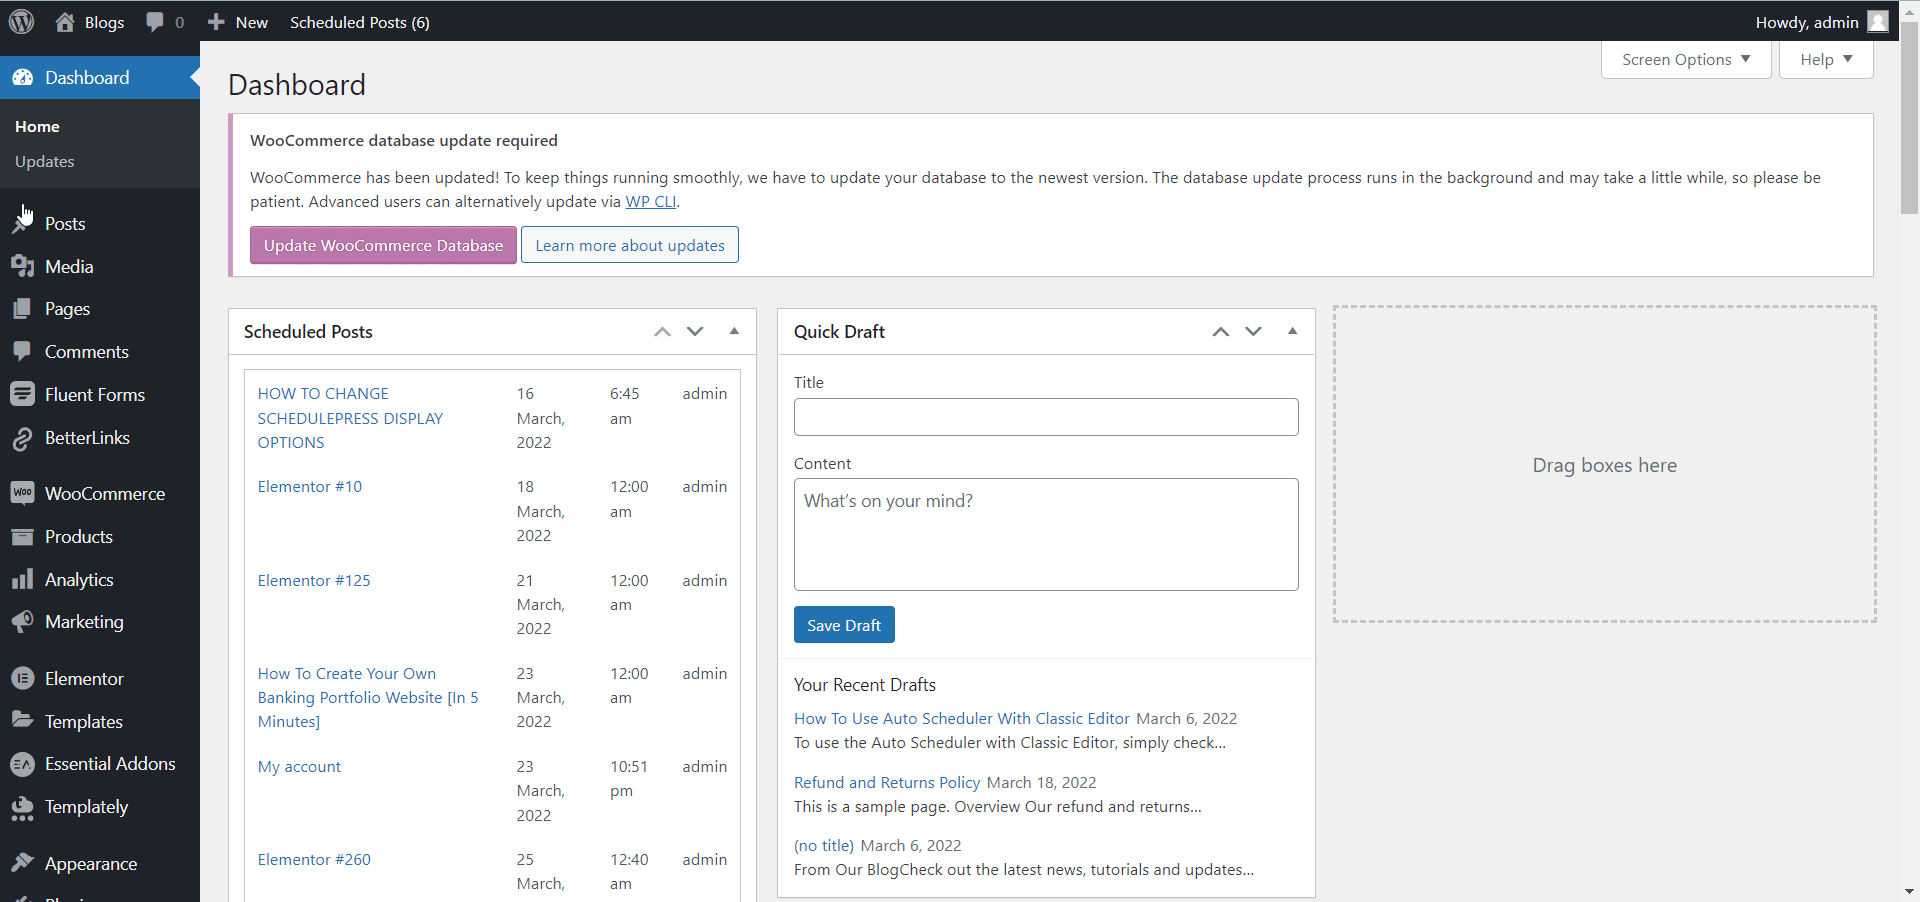Open the Elementor #125 scheduled post
Screen dimensions: 1920x902
click(x=314, y=580)
